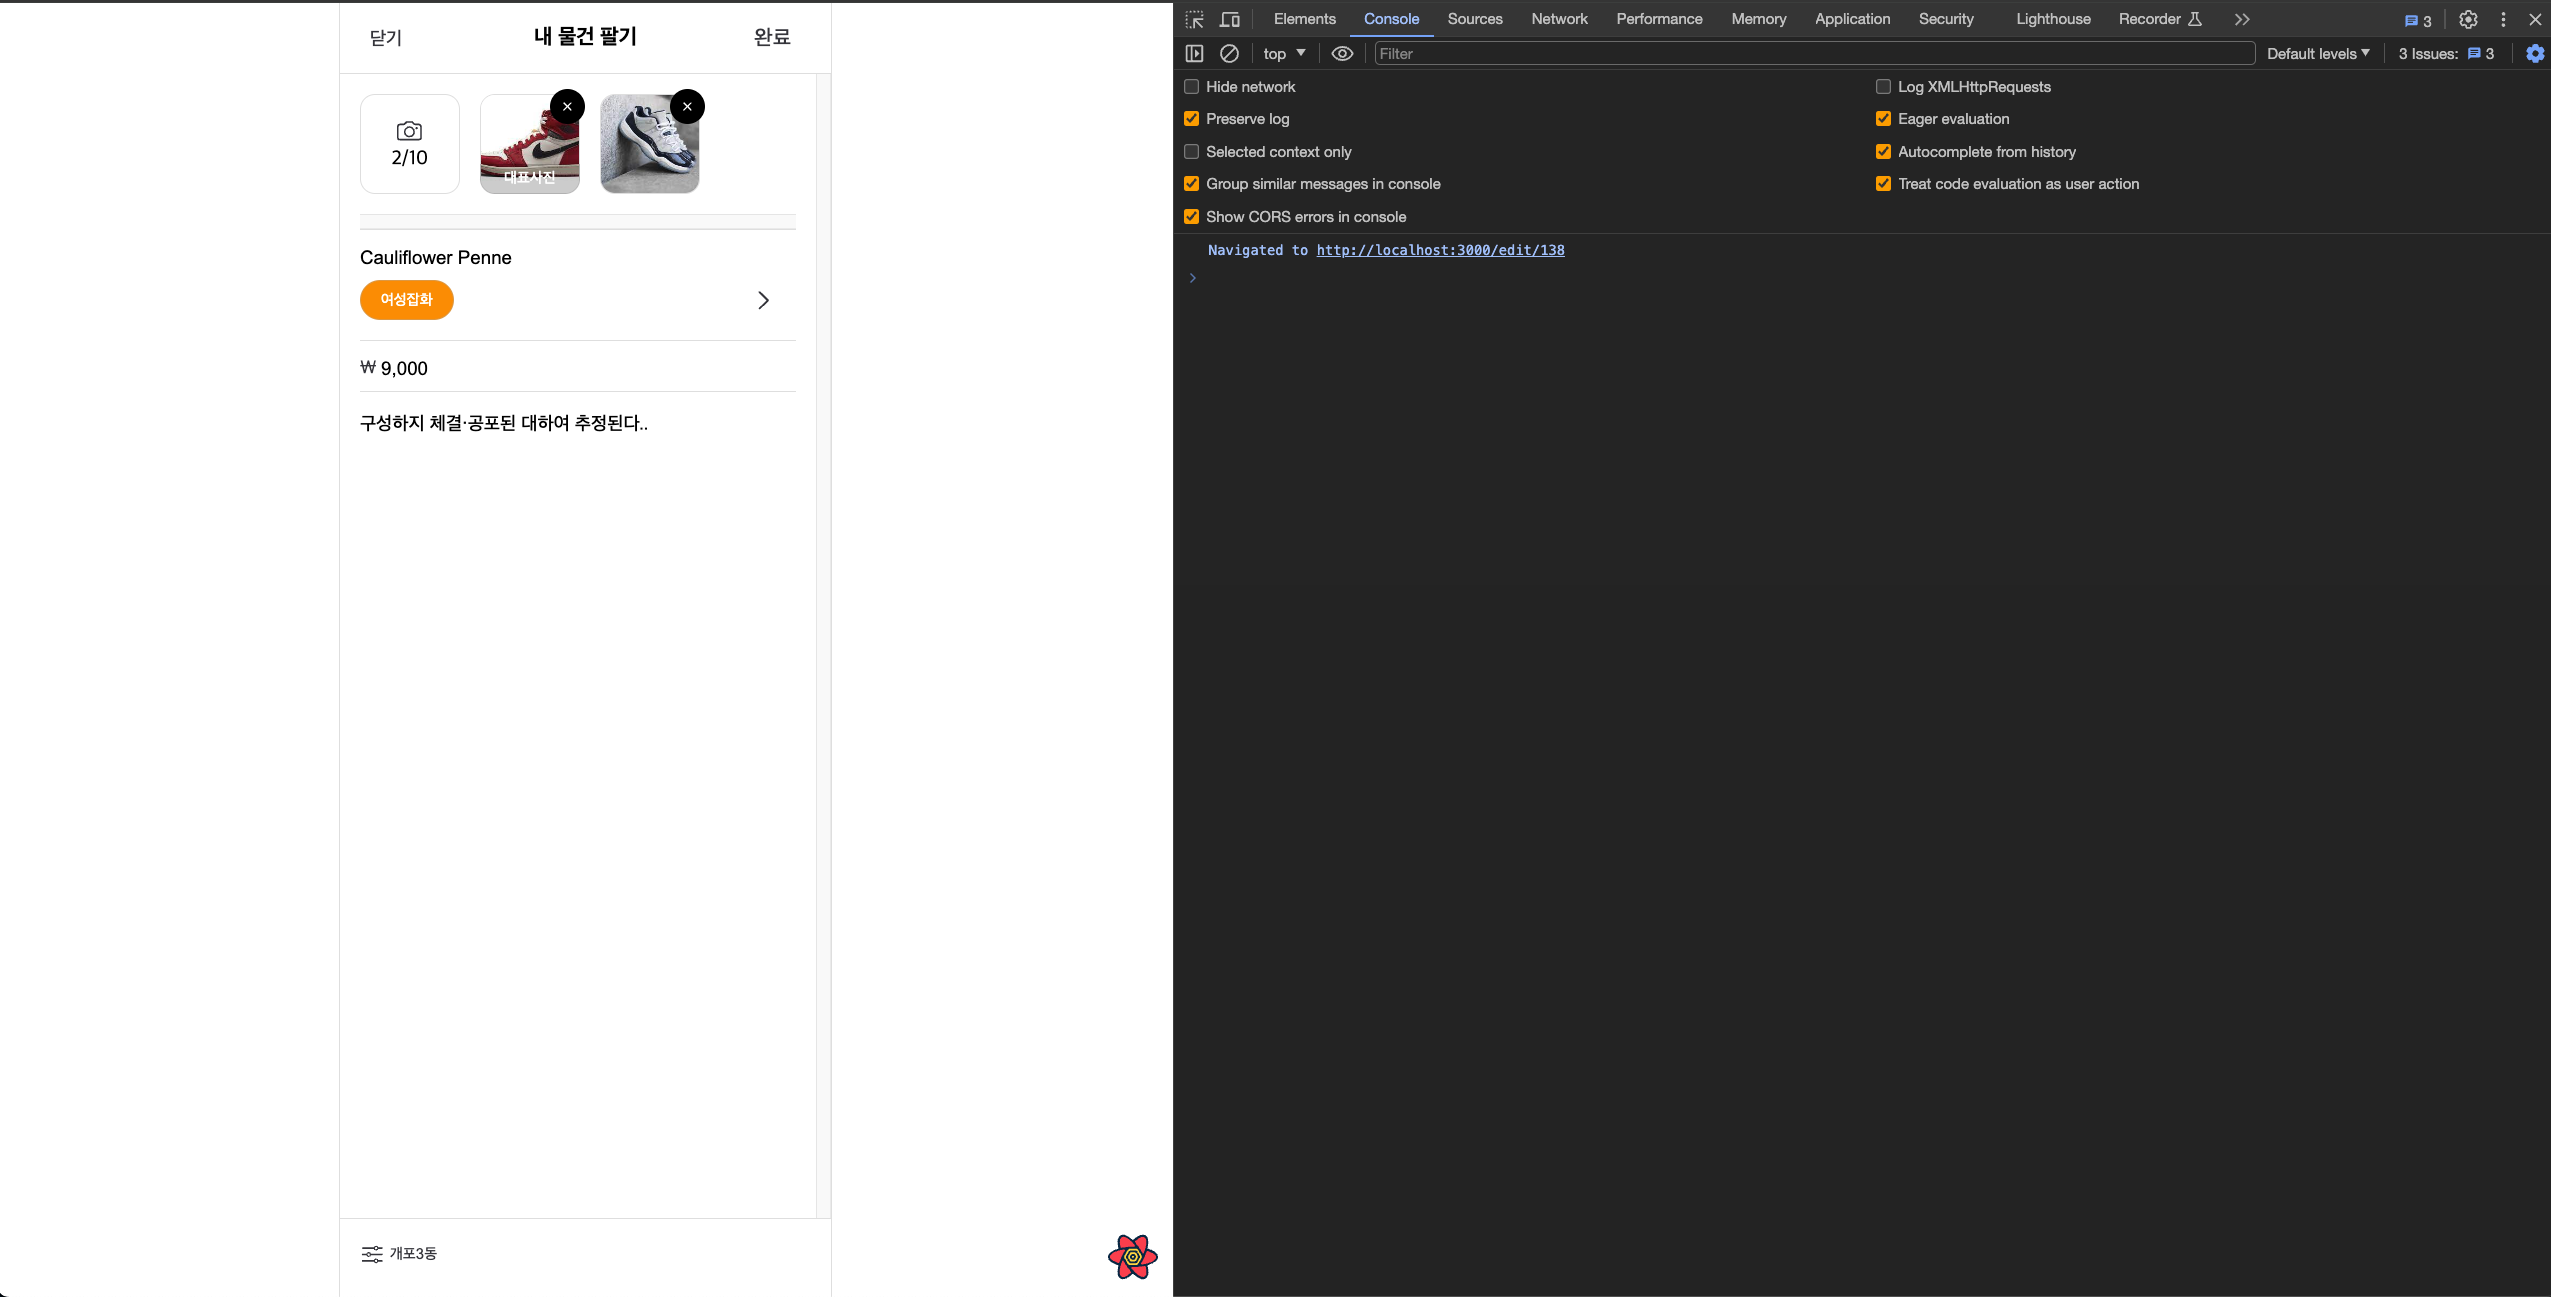Uncheck Preserve log option
2551x1297 pixels.
[x=1191, y=119]
